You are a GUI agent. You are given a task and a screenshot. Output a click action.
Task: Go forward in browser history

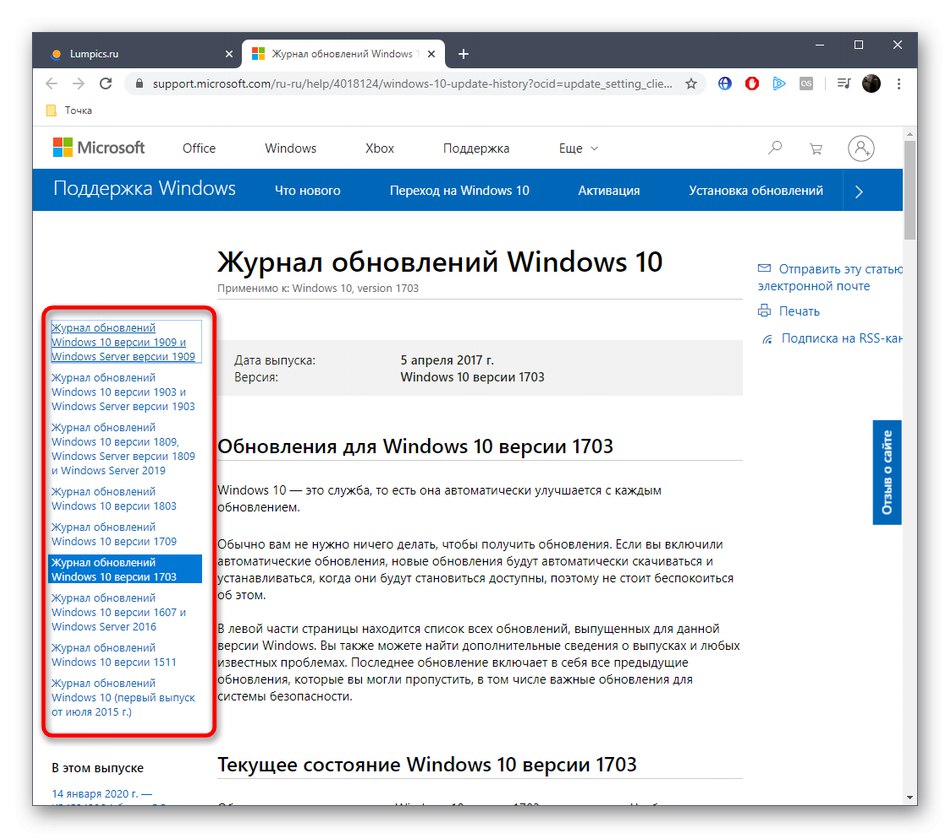click(x=79, y=84)
